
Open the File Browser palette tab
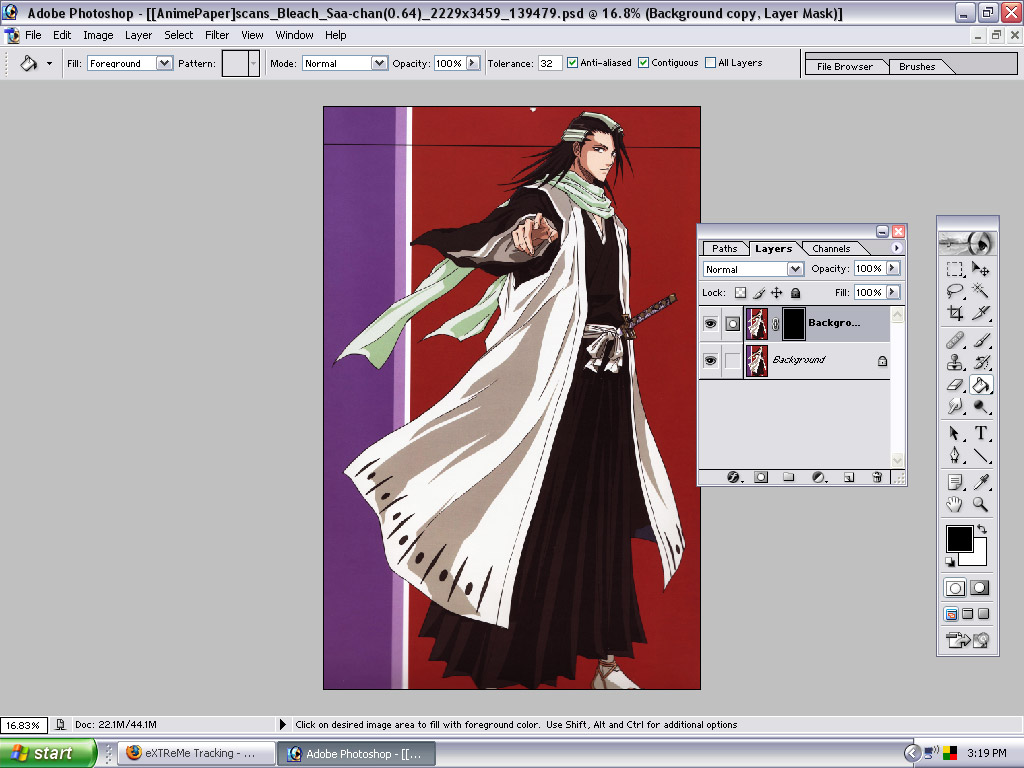click(844, 67)
